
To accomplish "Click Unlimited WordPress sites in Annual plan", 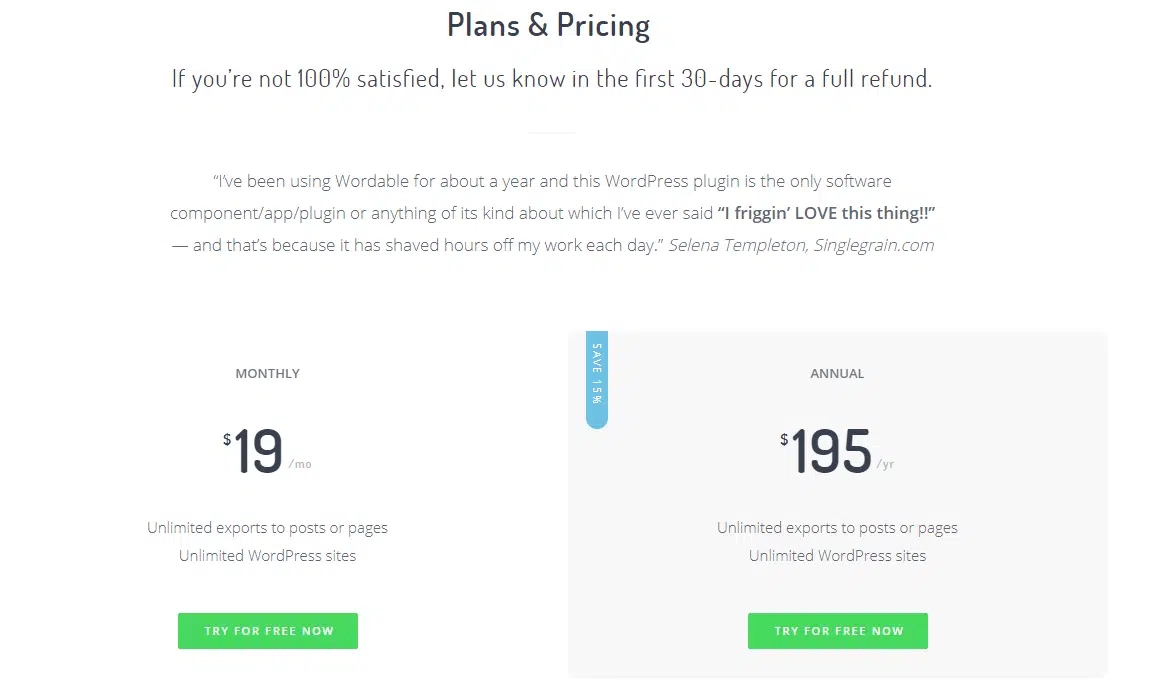I will tap(837, 555).
